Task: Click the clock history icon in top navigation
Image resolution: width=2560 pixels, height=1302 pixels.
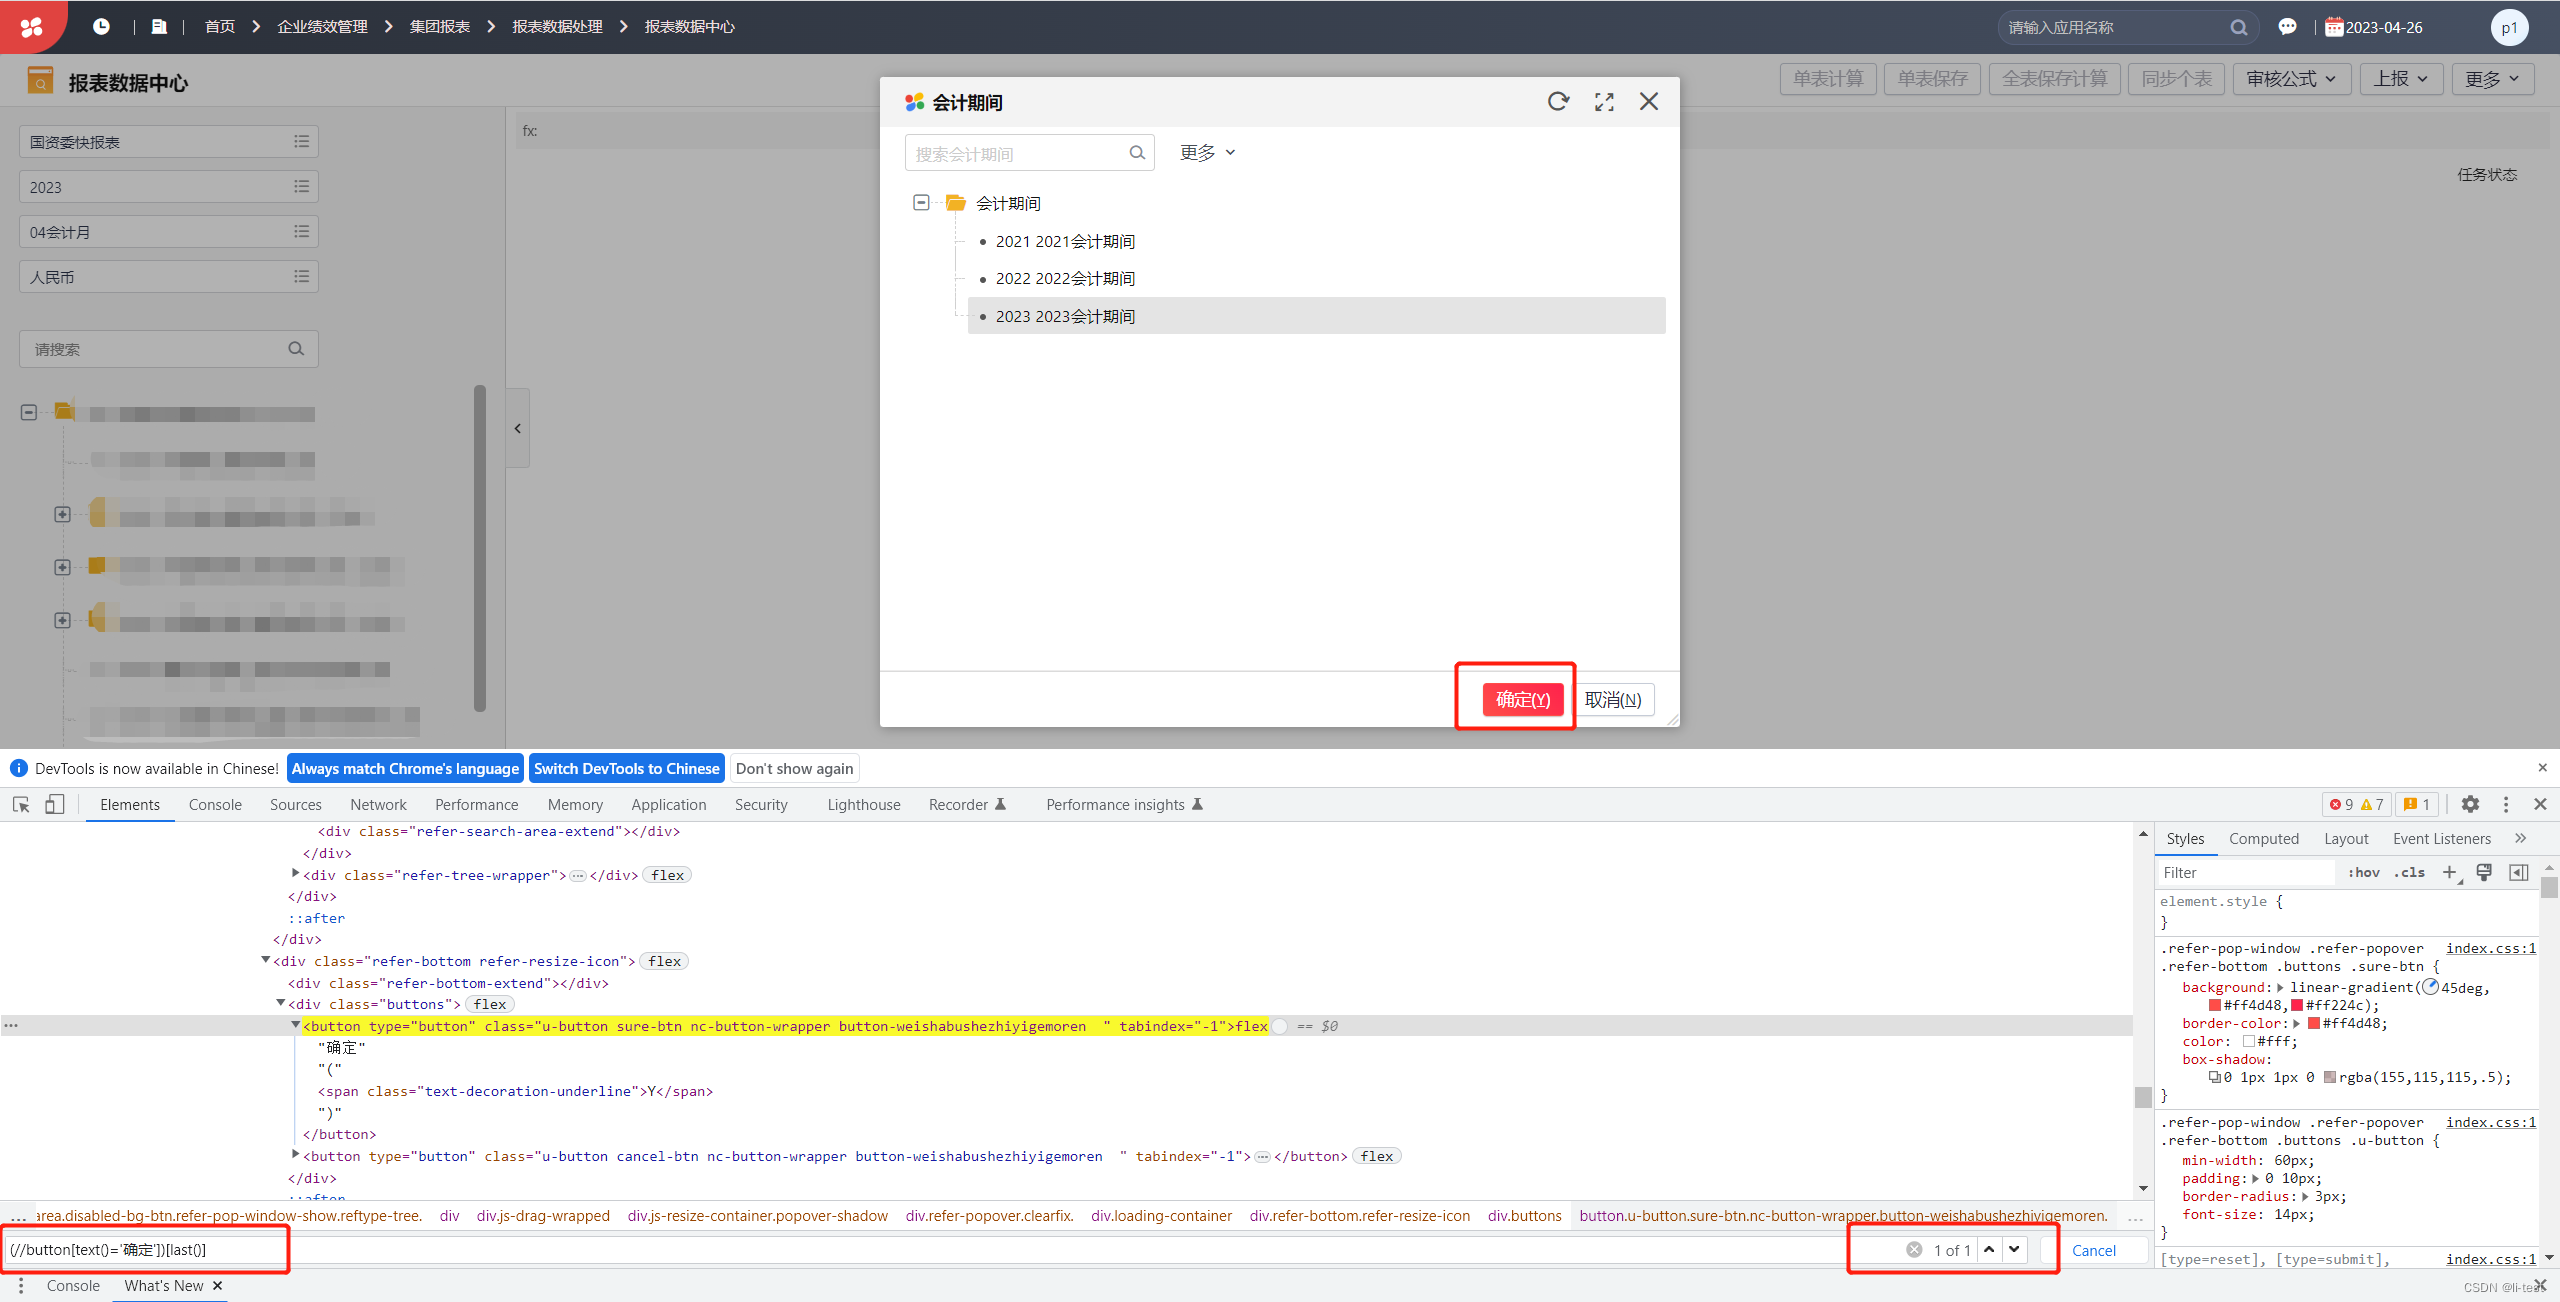Action: point(101,26)
